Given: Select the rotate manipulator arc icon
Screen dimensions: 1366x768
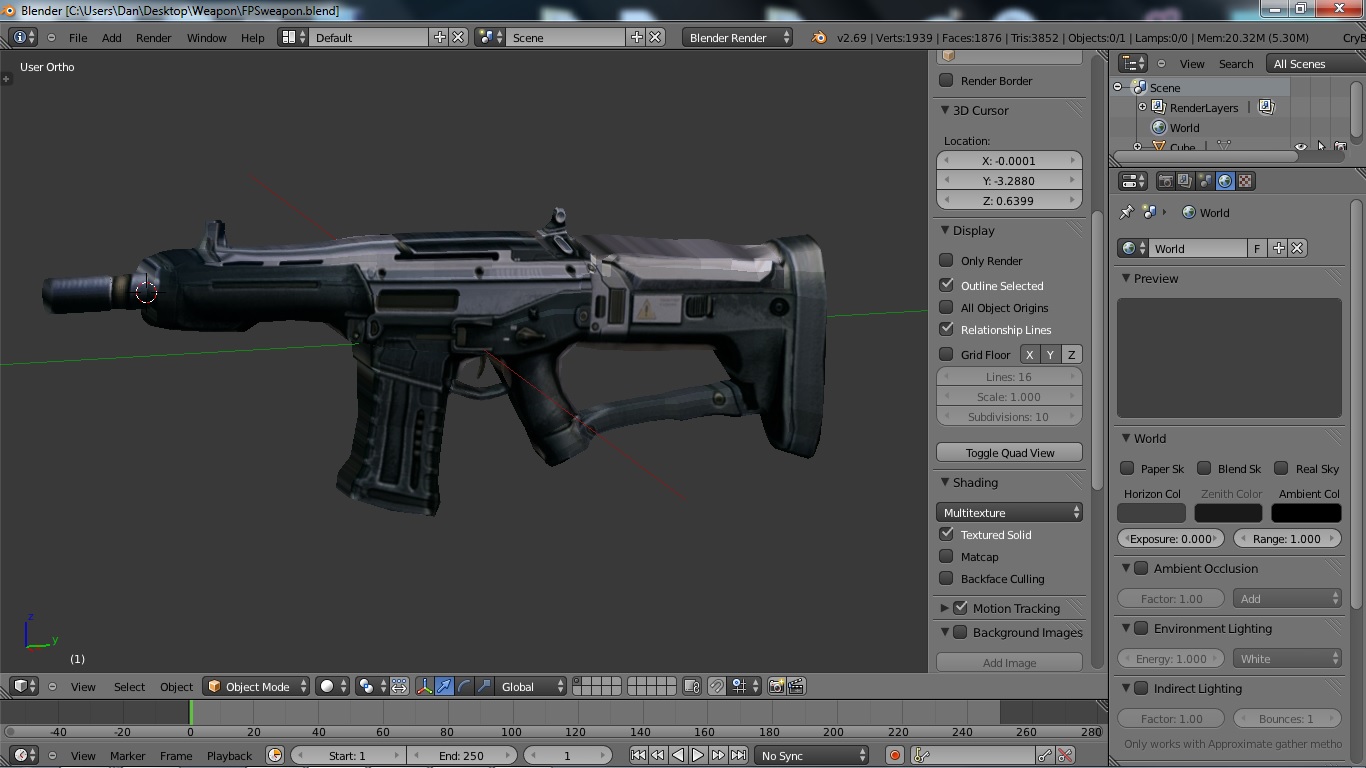Looking at the screenshot, I should pyautogui.click(x=464, y=686).
